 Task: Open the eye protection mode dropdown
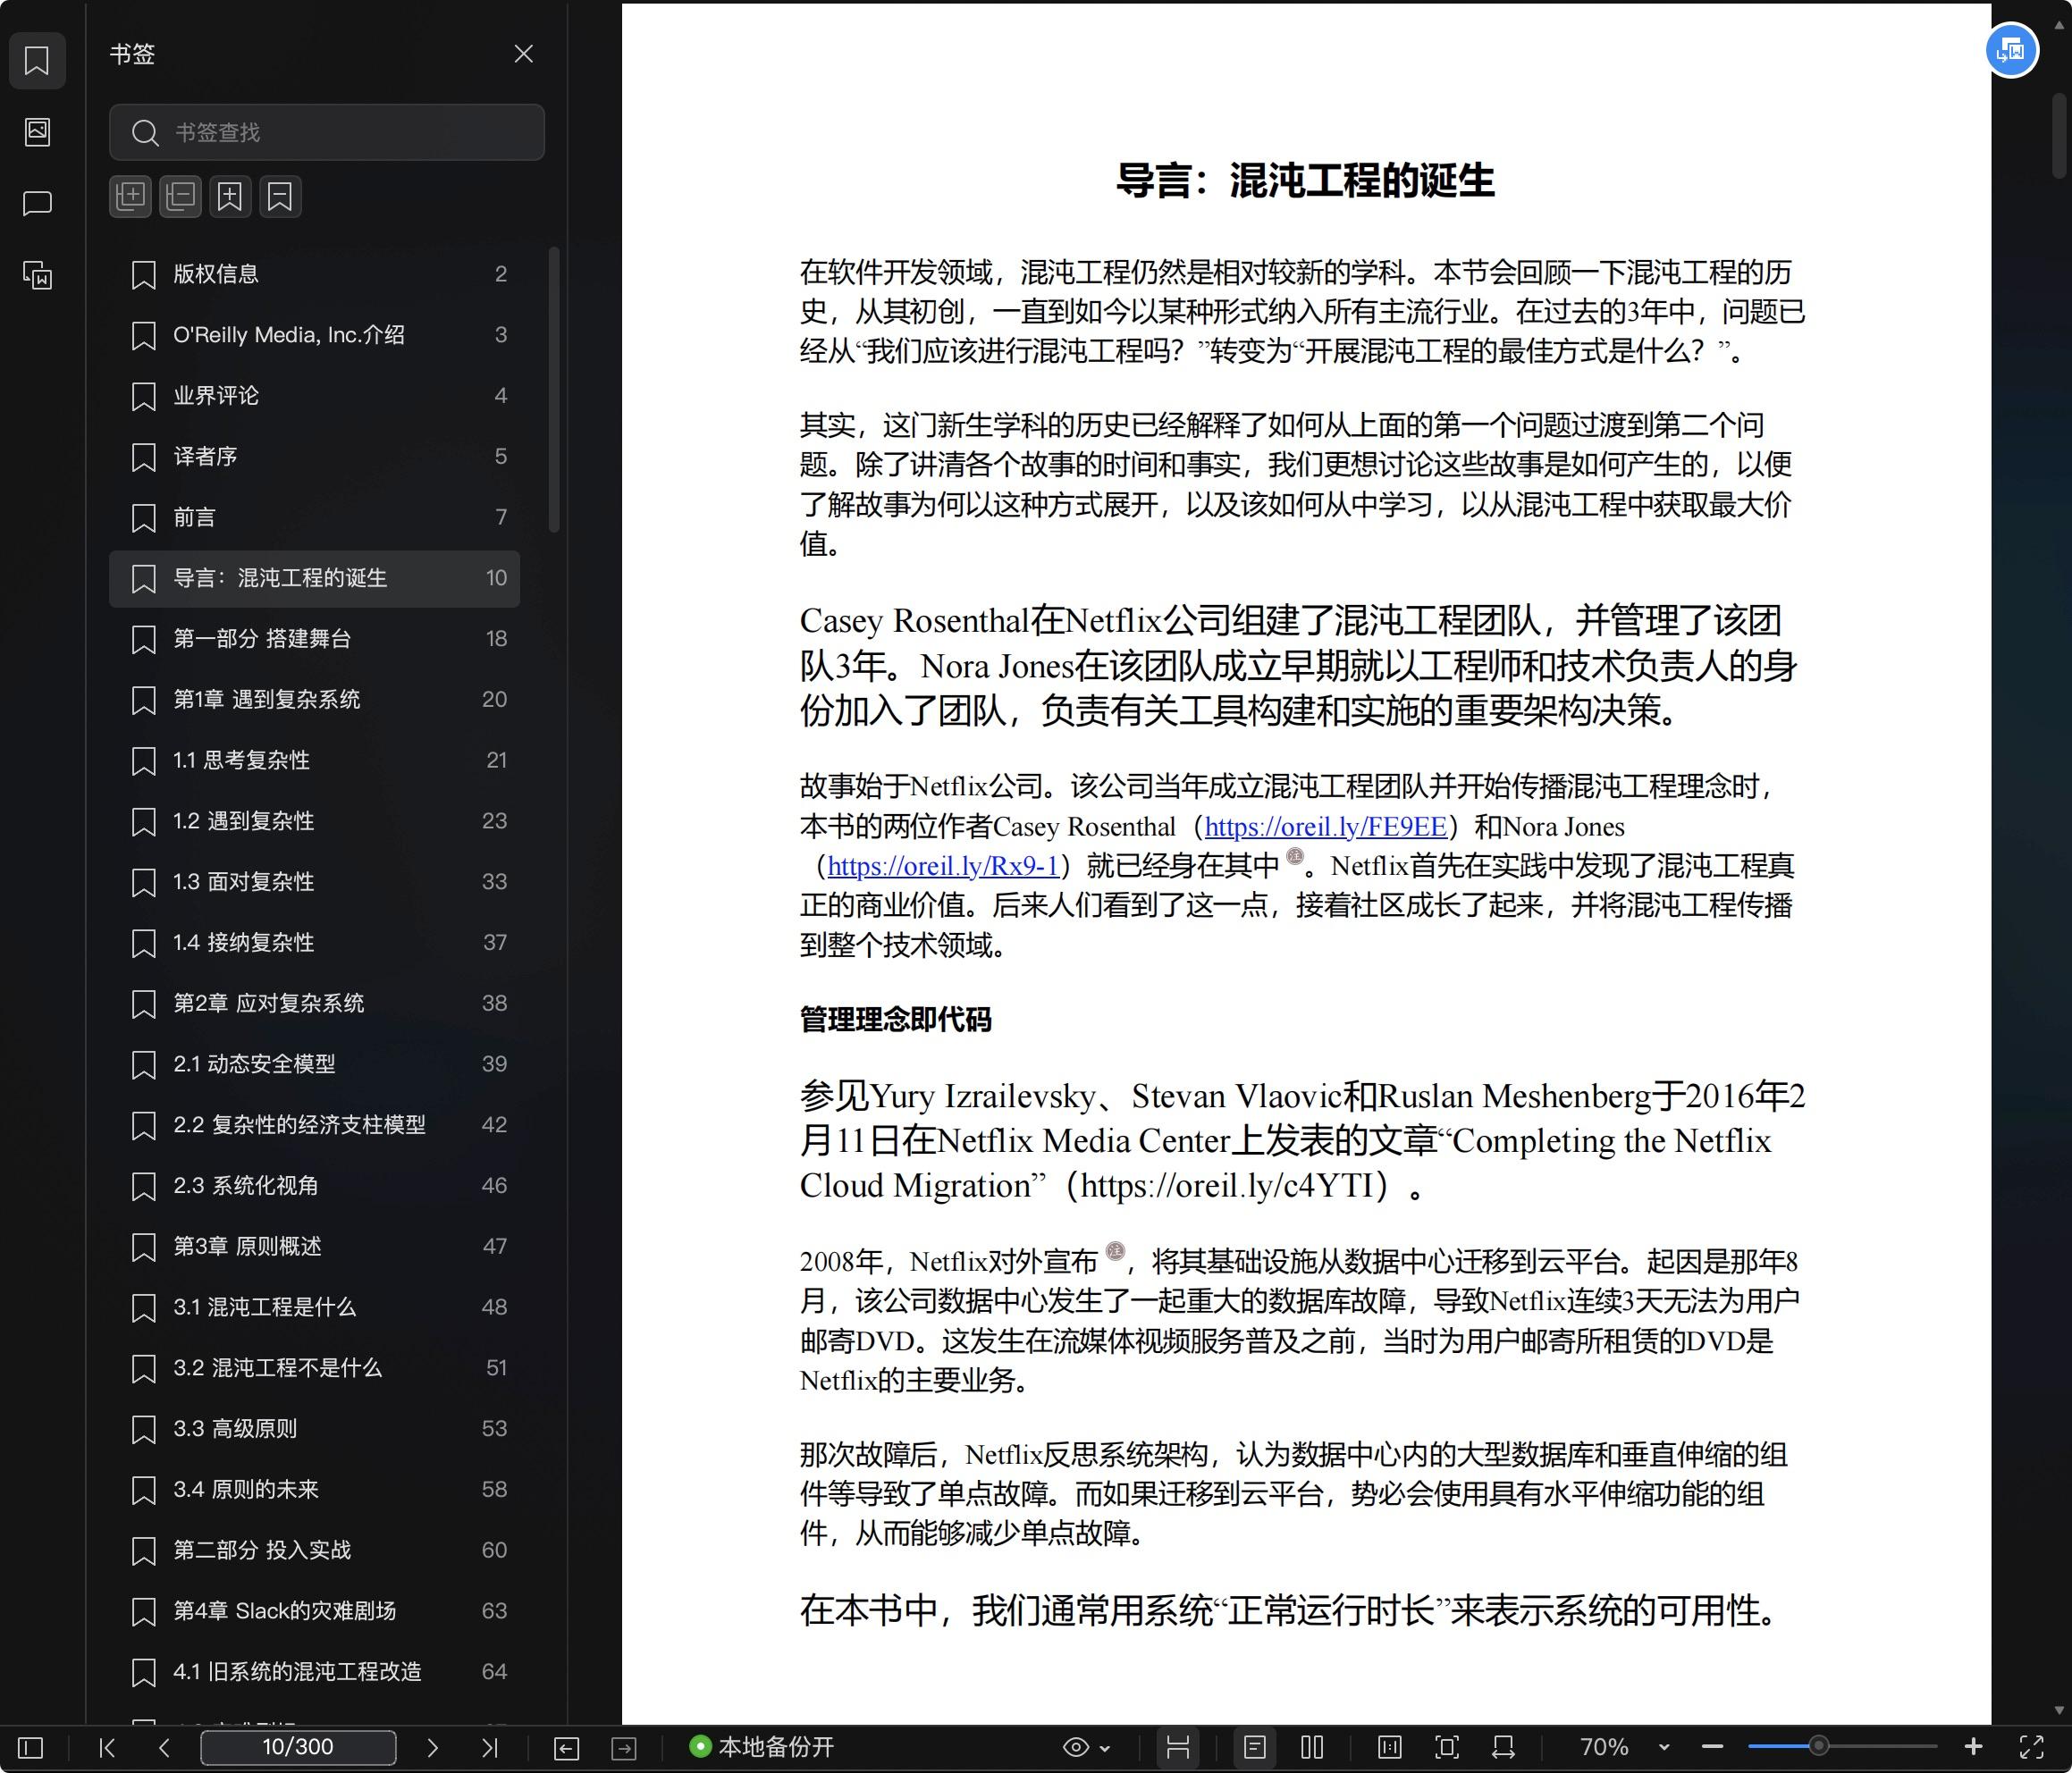pos(1086,1747)
